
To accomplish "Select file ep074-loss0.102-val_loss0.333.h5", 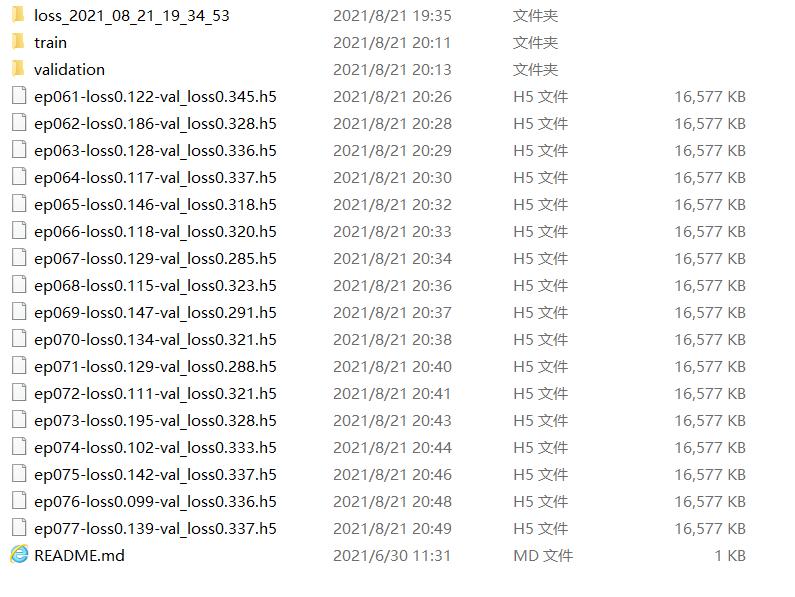I will pos(155,447).
